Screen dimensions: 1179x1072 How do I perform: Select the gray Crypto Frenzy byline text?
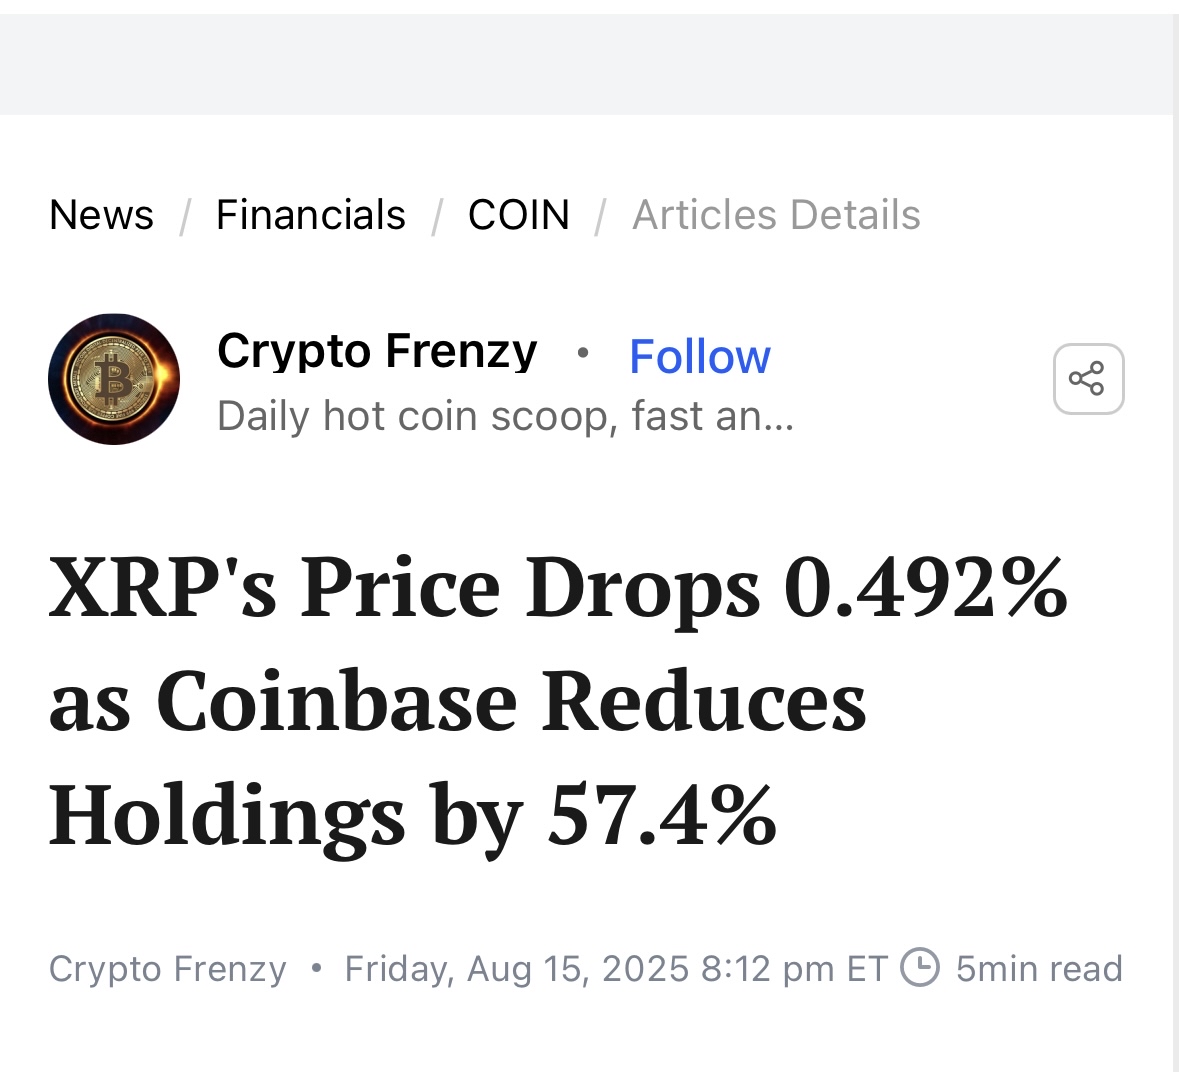click(x=168, y=968)
